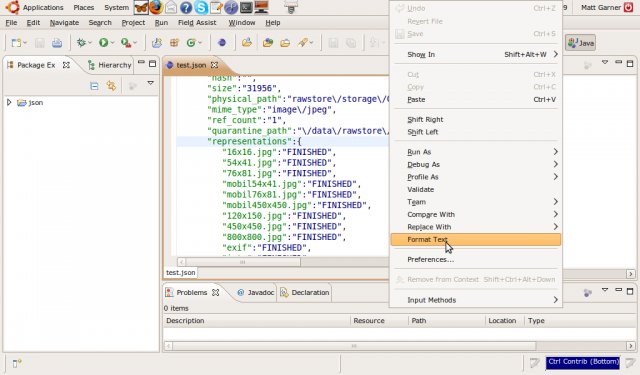
Task: Open the New wizard dropdown arrow
Action: [x=25, y=42]
